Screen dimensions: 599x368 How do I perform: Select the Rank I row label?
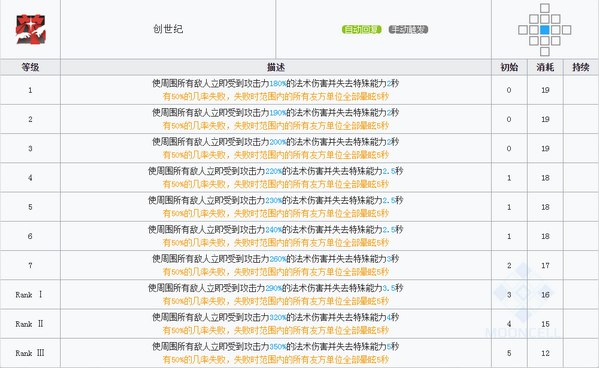pyautogui.click(x=29, y=295)
